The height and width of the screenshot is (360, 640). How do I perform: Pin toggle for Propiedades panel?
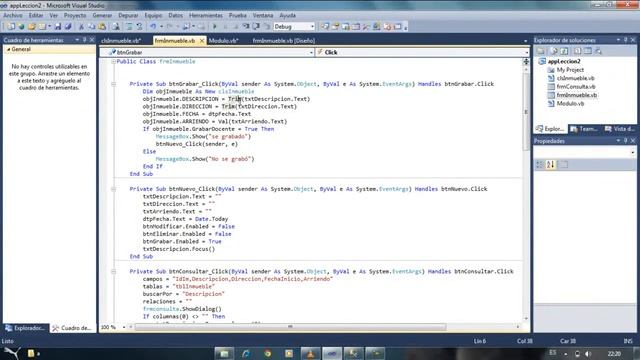pos(625,141)
